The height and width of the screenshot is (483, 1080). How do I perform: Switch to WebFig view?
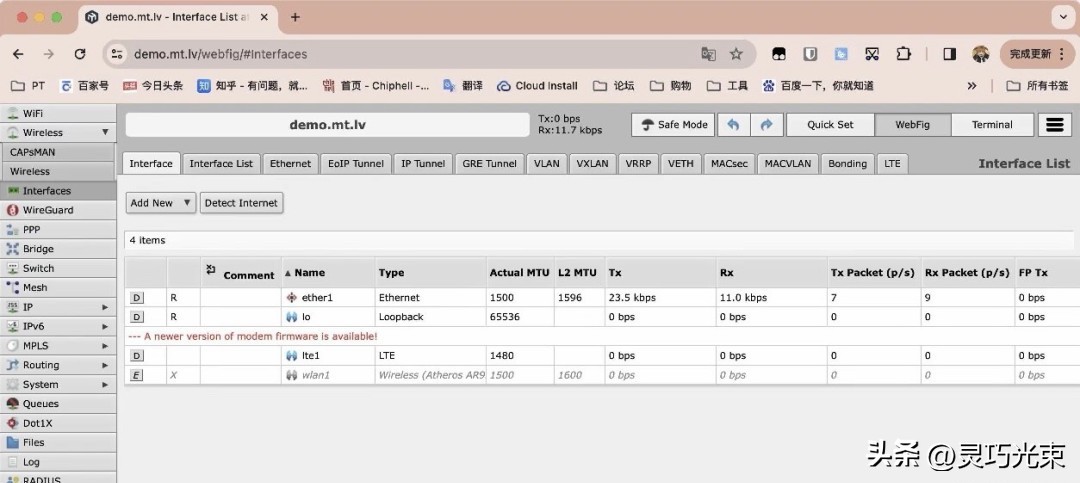click(x=913, y=125)
